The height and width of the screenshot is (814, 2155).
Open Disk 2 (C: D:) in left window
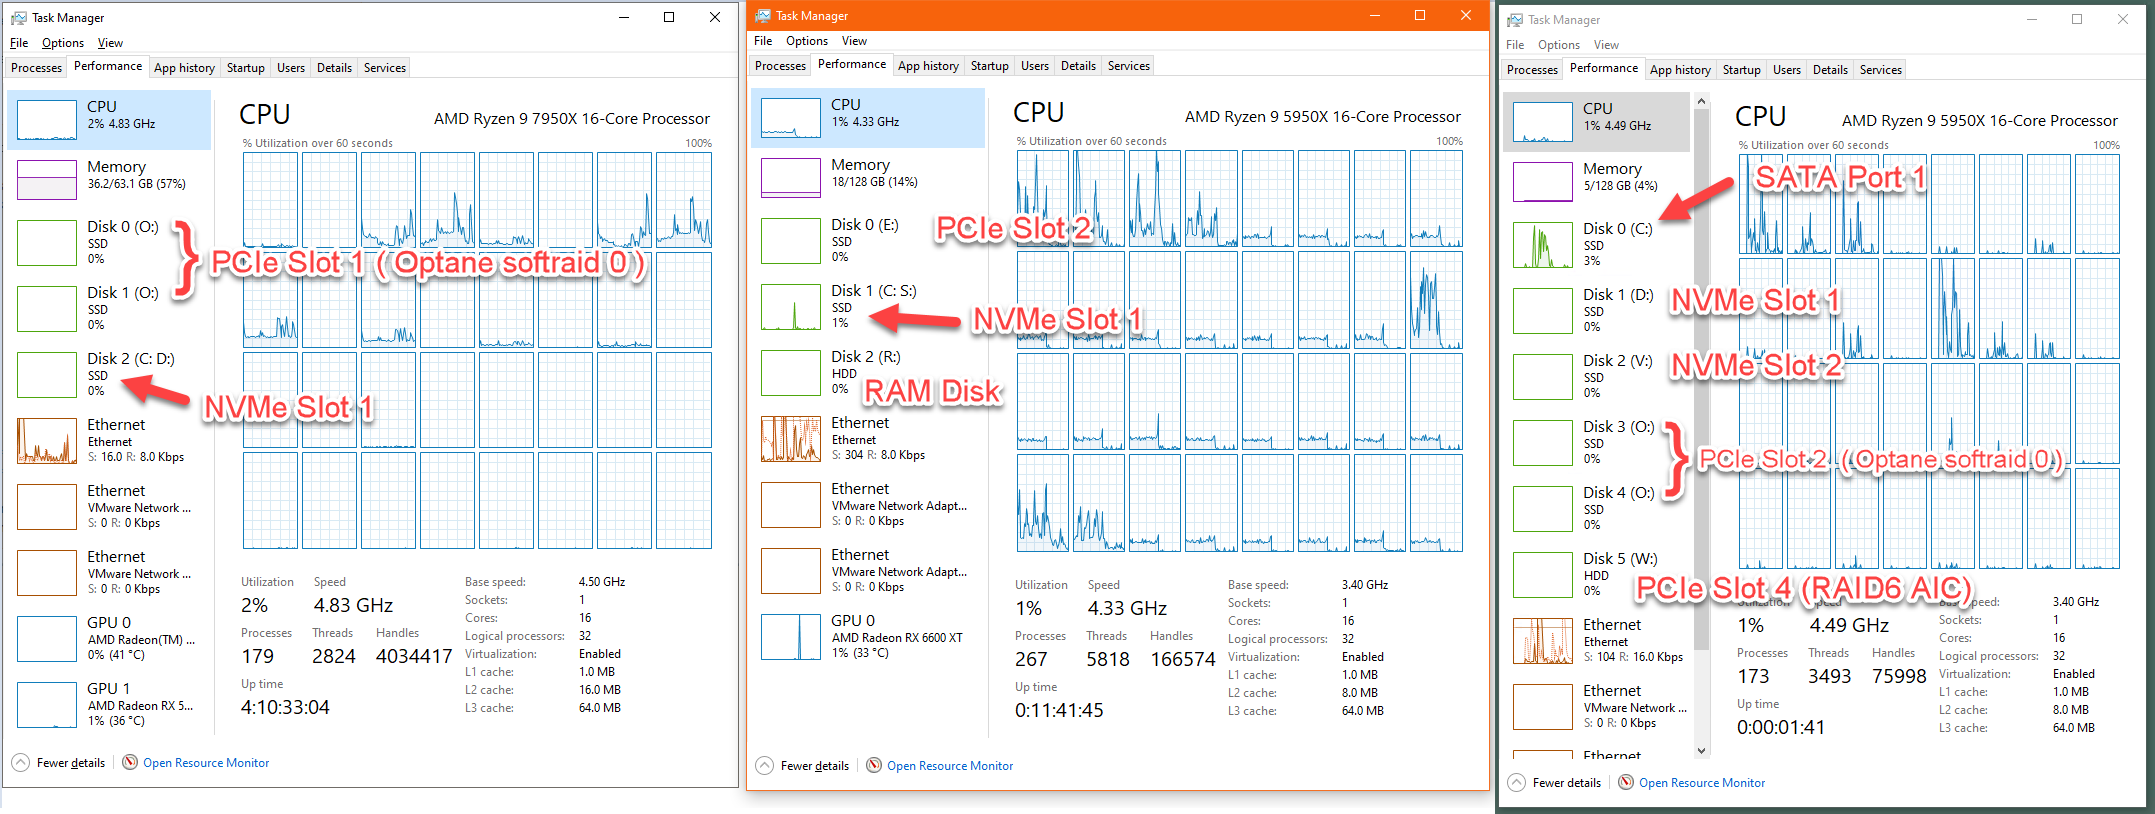pyautogui.click(x=109, y=374)
